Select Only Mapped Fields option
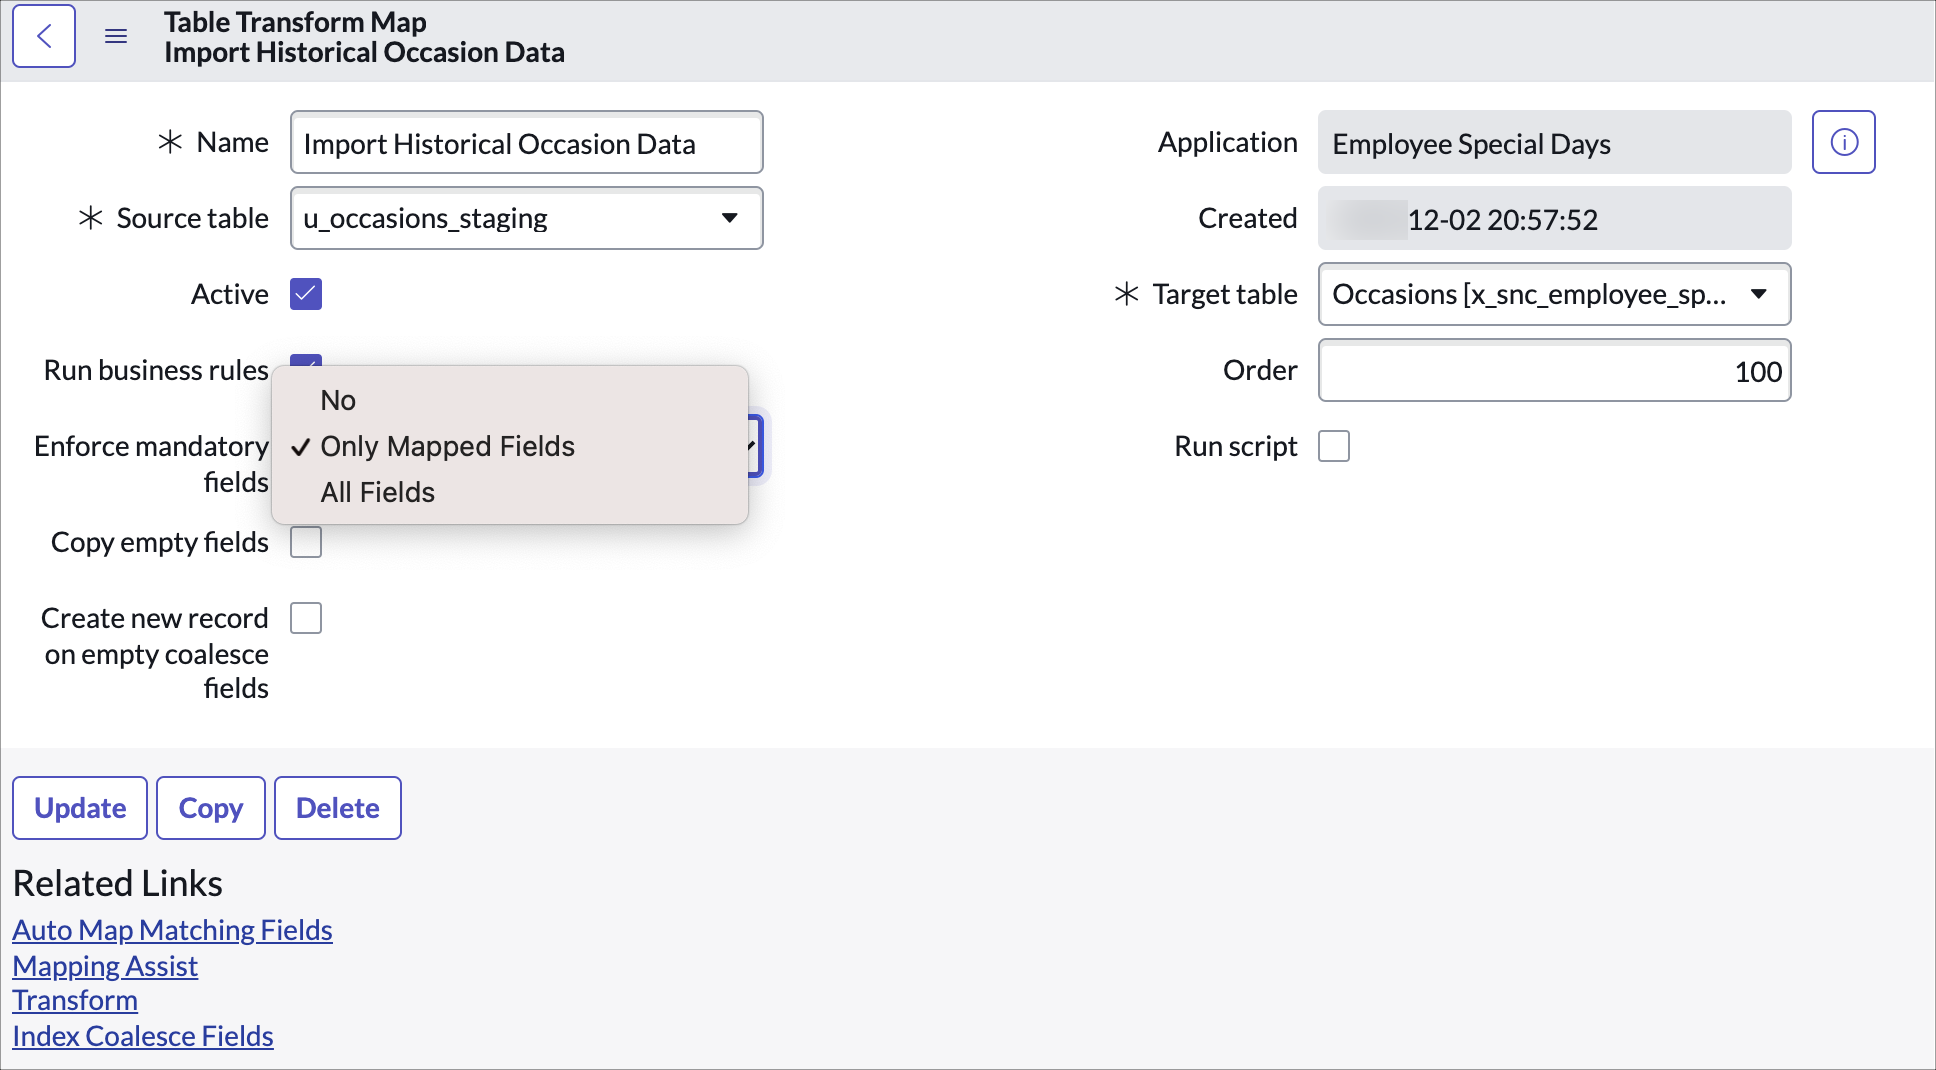This screenshot has height=1070, width=1936. coord(447,446)
